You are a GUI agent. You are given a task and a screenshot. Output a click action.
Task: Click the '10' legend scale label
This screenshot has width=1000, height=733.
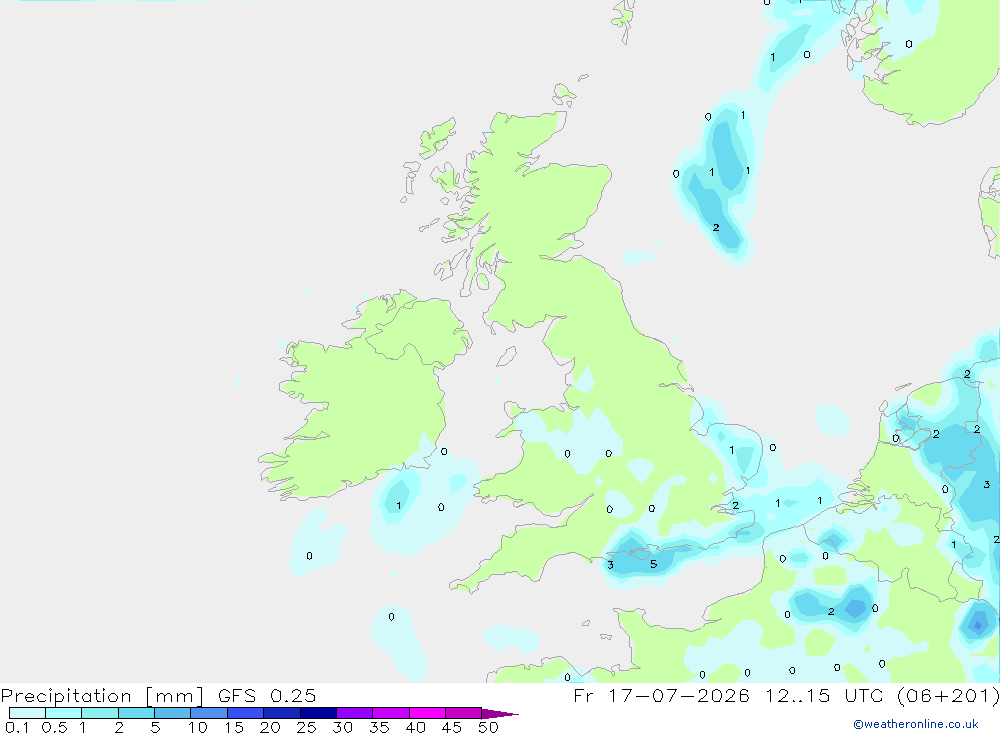click(198, 727)
